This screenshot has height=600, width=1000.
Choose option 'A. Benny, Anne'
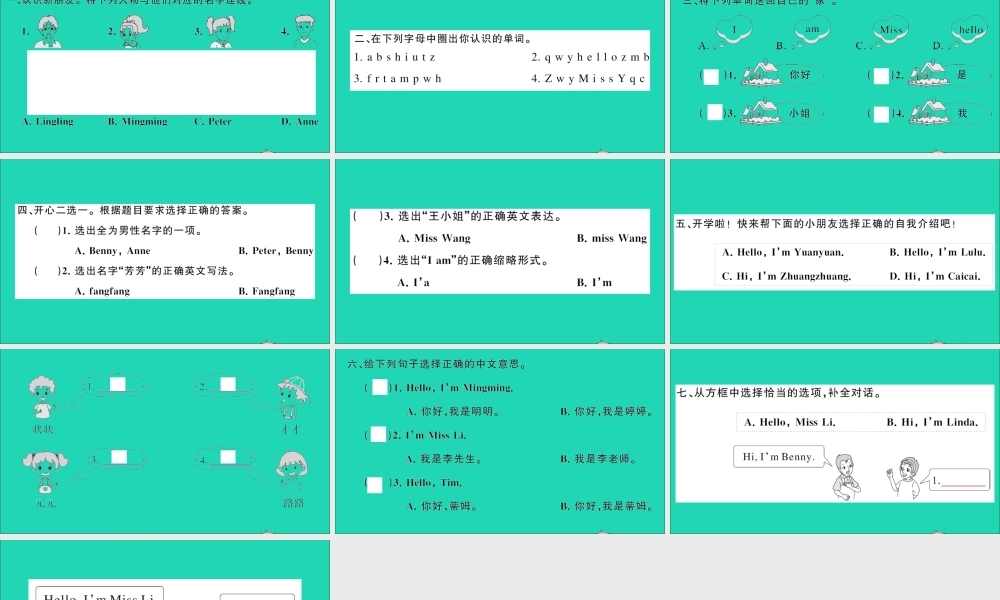[113, 251]
